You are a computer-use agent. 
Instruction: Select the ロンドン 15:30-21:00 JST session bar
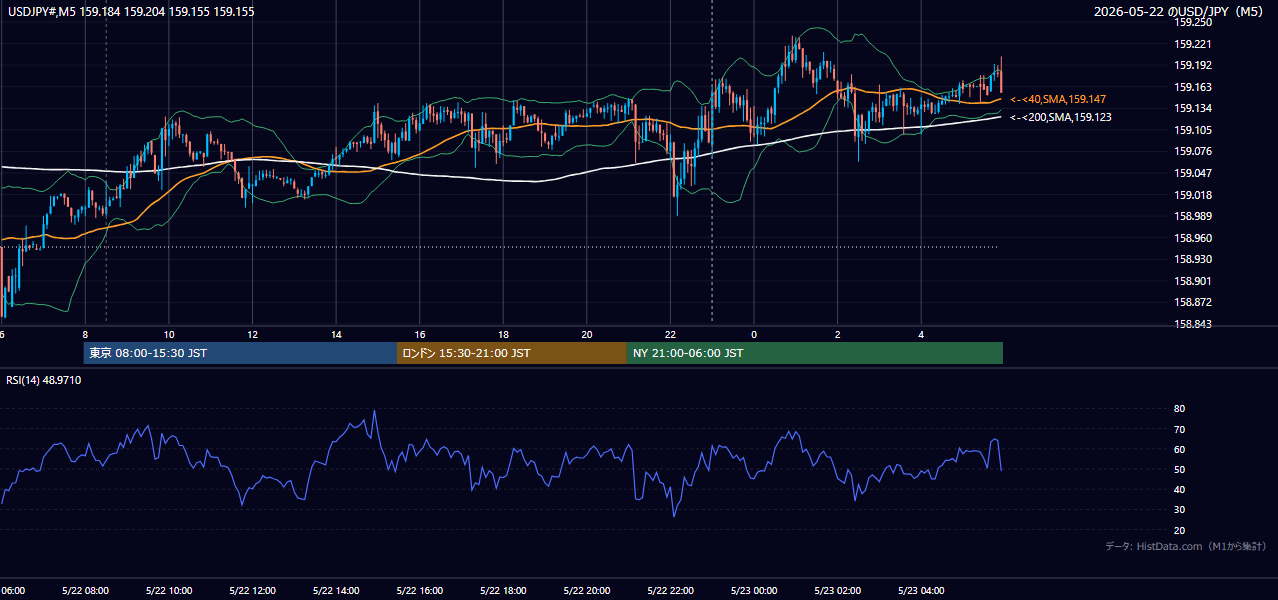512,353
